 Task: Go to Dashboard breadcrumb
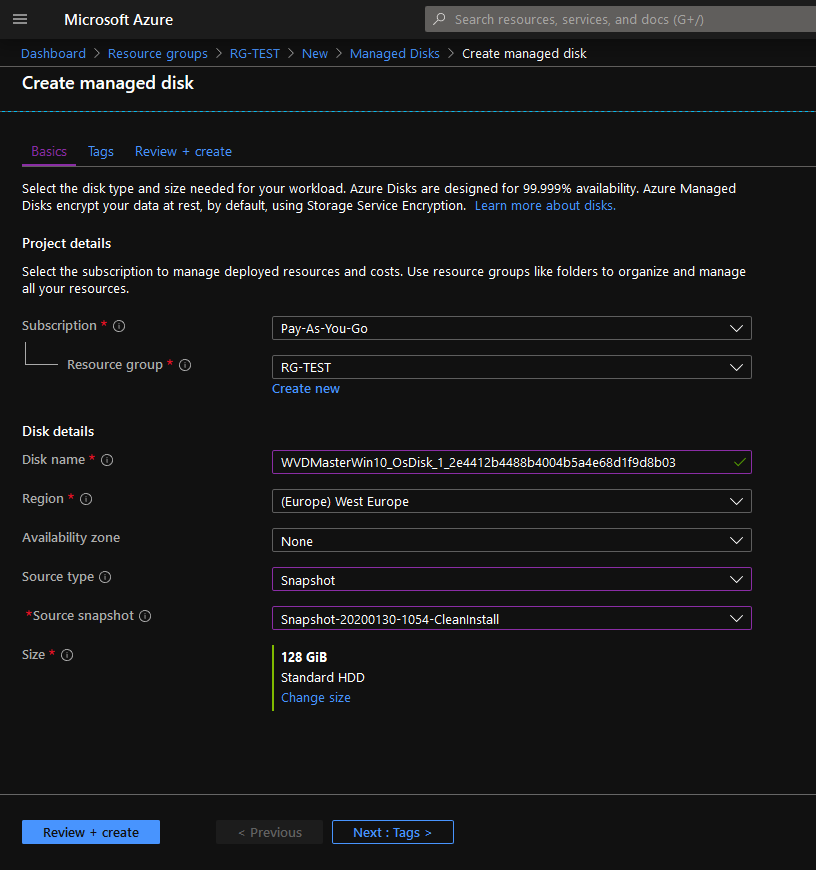[x=53, y=54]
